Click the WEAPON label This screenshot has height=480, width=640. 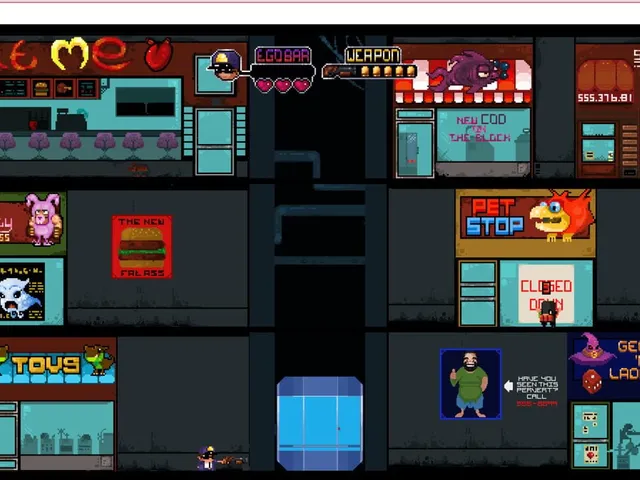click(x=373, y=56)
